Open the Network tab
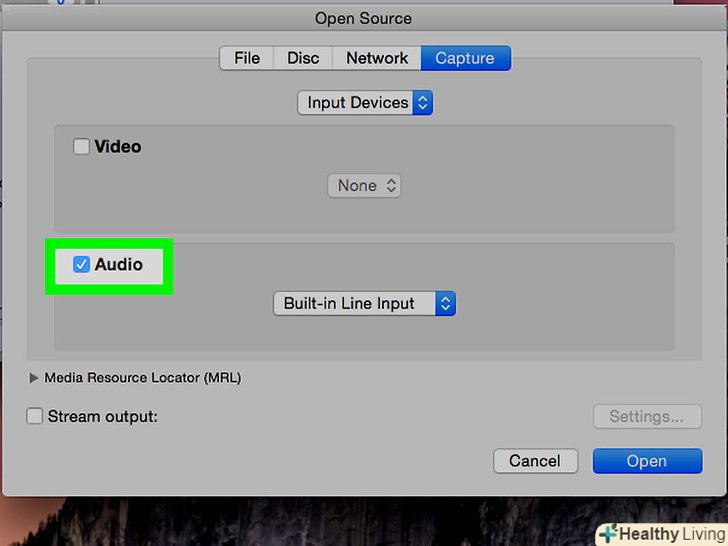 pyautogui.click(x=377, y=58)
